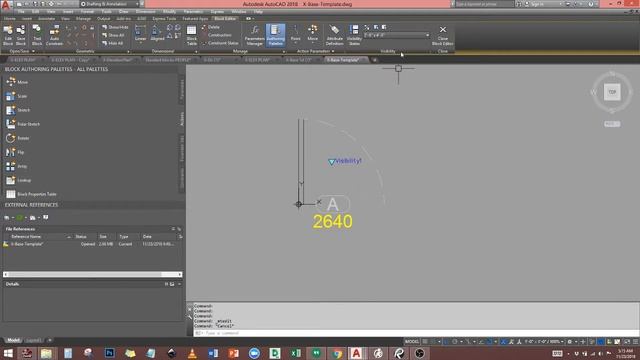The height and width of the screenshot is (360, 640).
Task: Switch to the Annotate ribbon tab
Action: tap(46, 19)
